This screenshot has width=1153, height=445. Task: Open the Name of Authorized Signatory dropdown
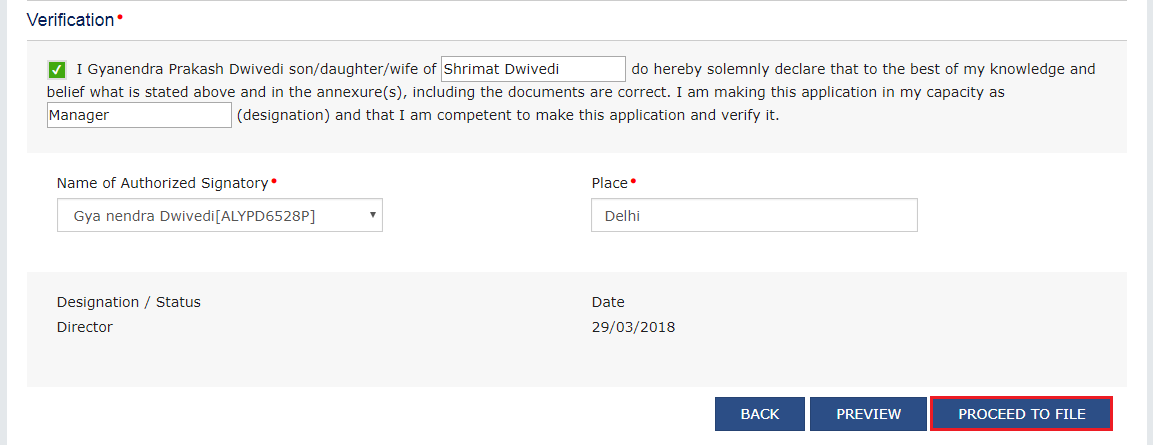pyautogui.click(x=219, y=215)
